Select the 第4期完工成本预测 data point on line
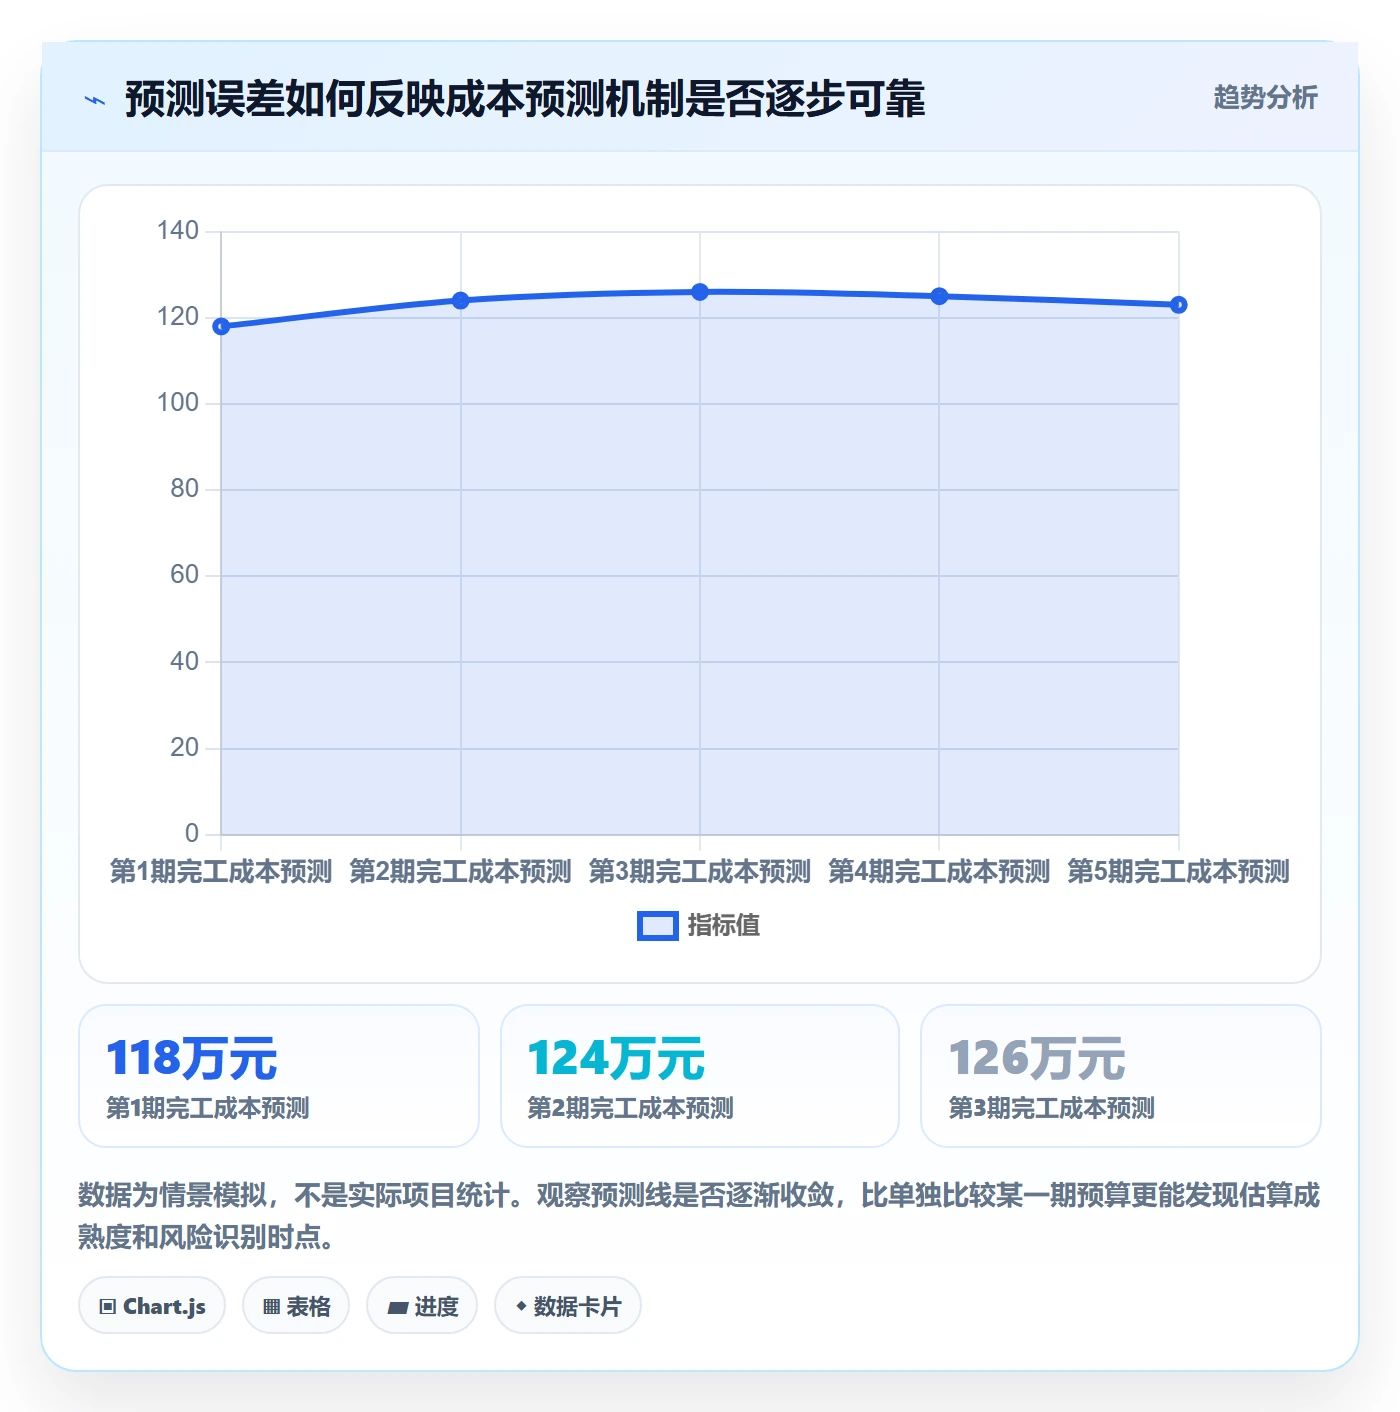The image size is (1400, 1412). (939, 296)
